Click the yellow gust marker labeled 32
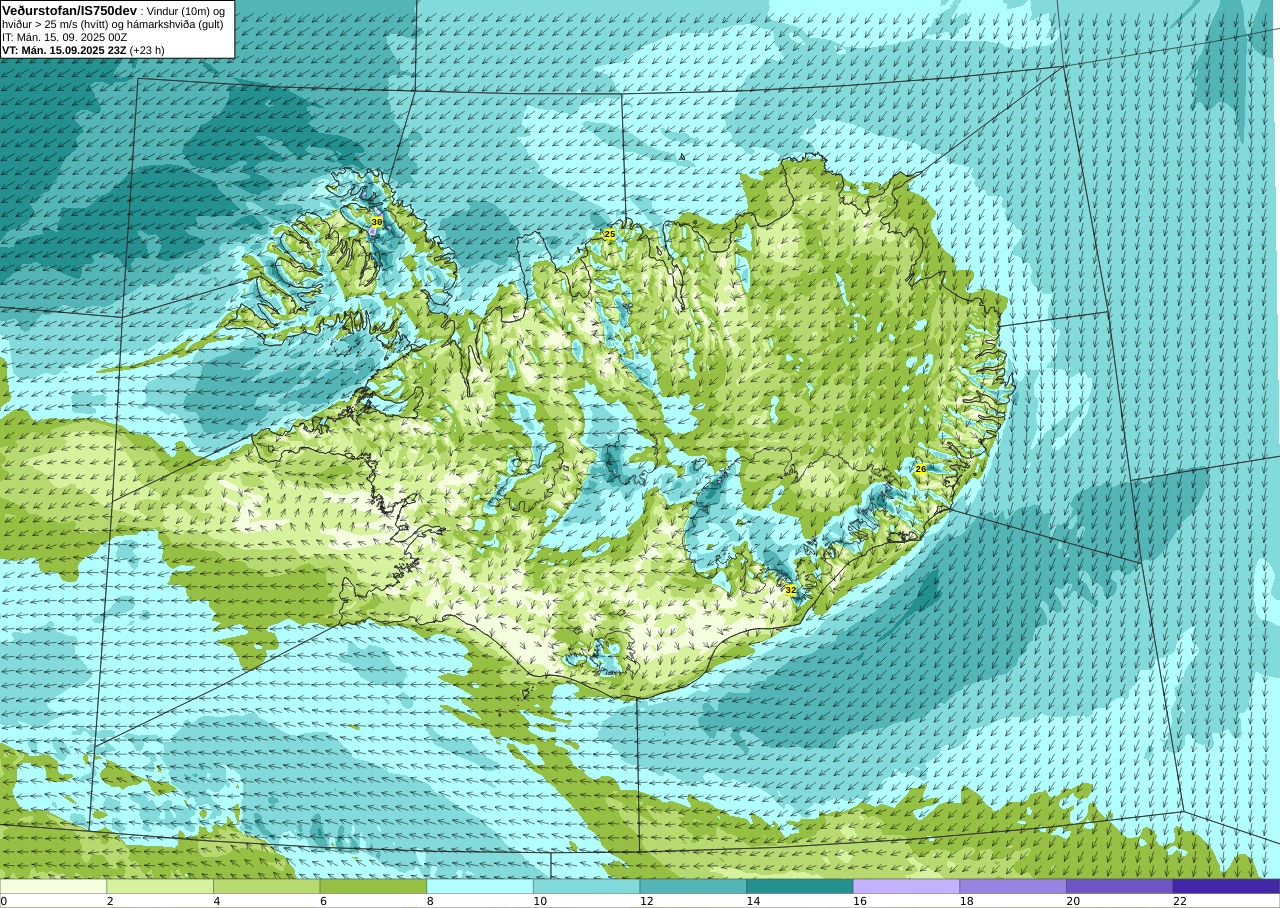Image resolution: width=1280 pixels, height=908 pixels. tap(791, 590)
